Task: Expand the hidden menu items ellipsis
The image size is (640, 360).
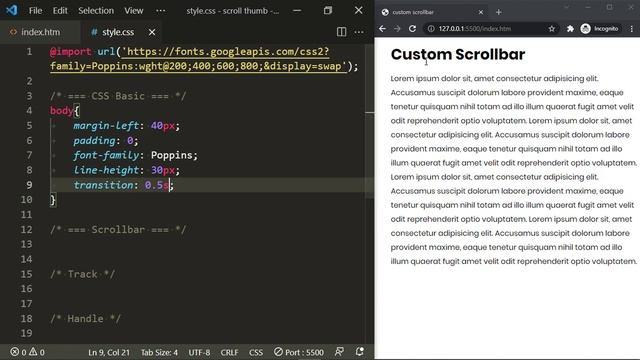Action: coord(161,11)
